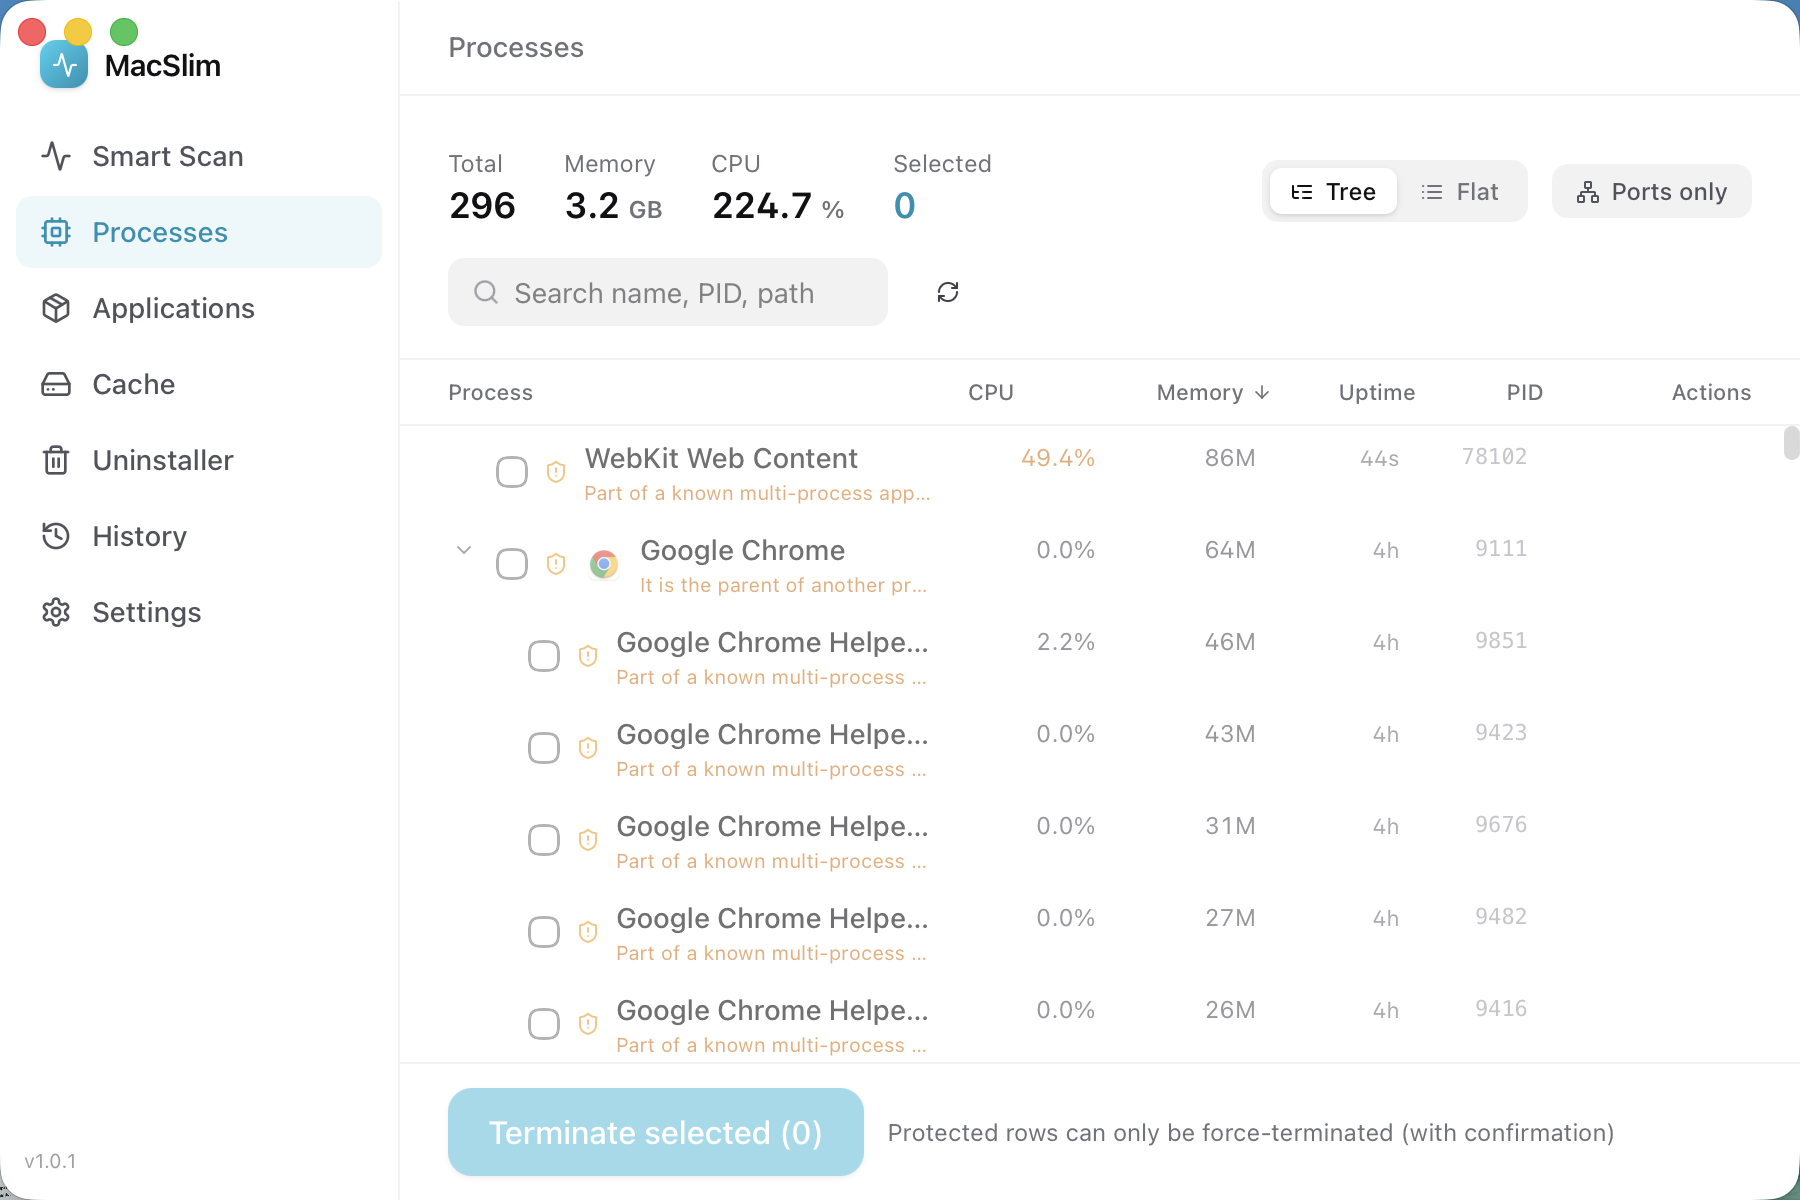This screenshot has width=1800, height=1200.
Task: Switch to Flat view
Action: click(1460, 191)
